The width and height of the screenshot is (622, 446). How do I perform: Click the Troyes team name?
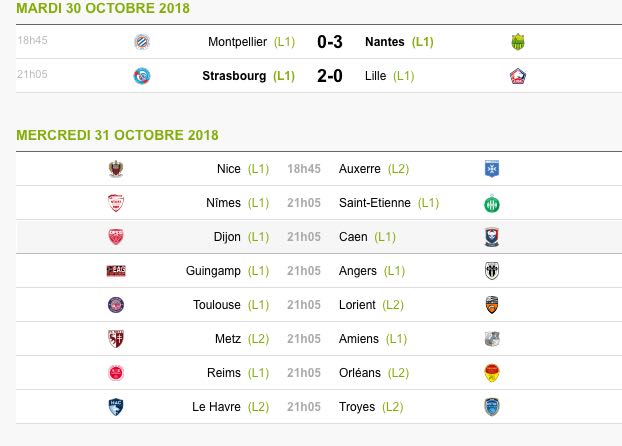click(x=357, y=407)
